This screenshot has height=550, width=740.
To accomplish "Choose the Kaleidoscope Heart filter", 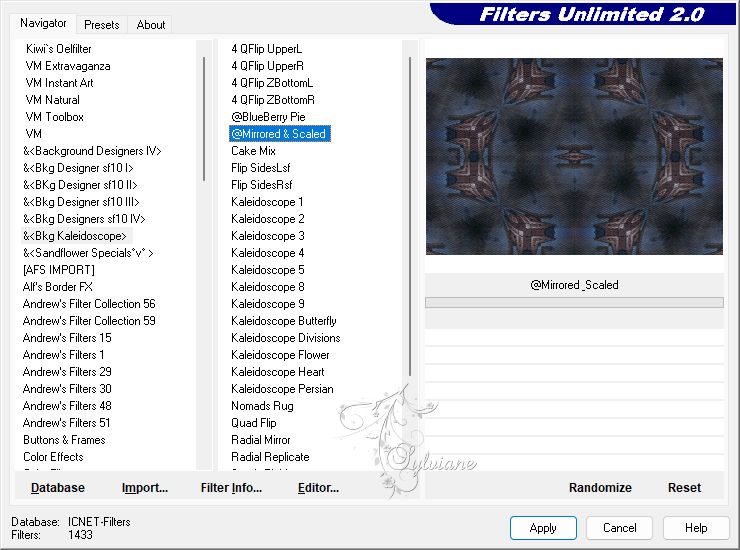I will (278, 372).
